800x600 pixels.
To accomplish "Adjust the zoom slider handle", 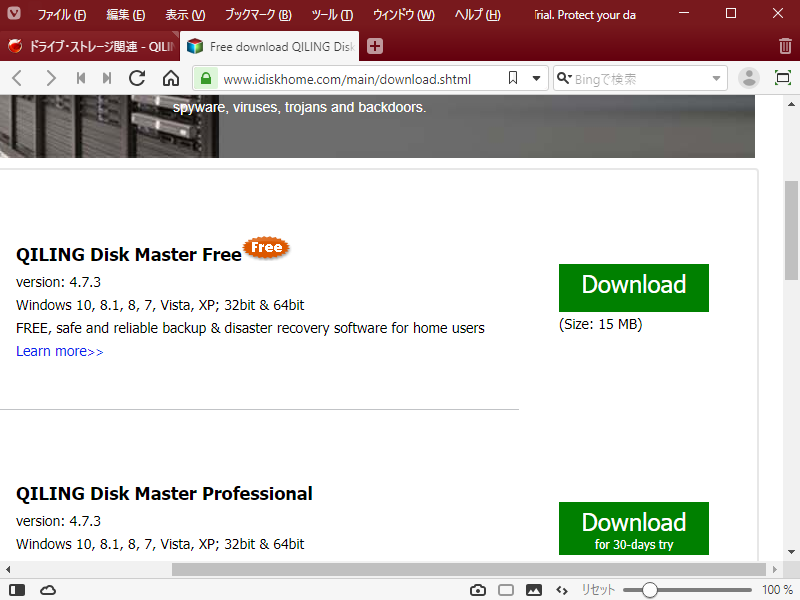I will [x=649, y=590].
